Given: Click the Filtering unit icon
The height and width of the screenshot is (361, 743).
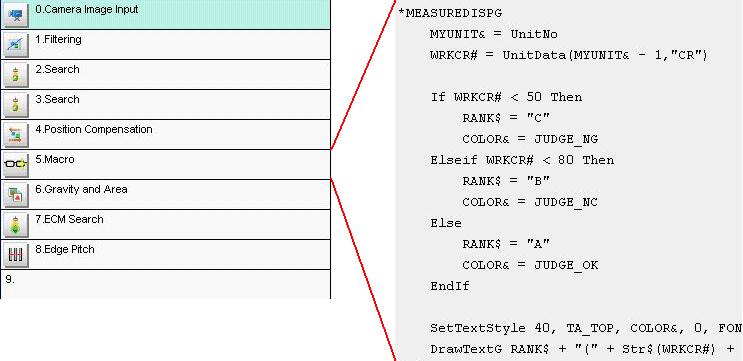Looking at the screenshot, I should click(x=16, y=45).
